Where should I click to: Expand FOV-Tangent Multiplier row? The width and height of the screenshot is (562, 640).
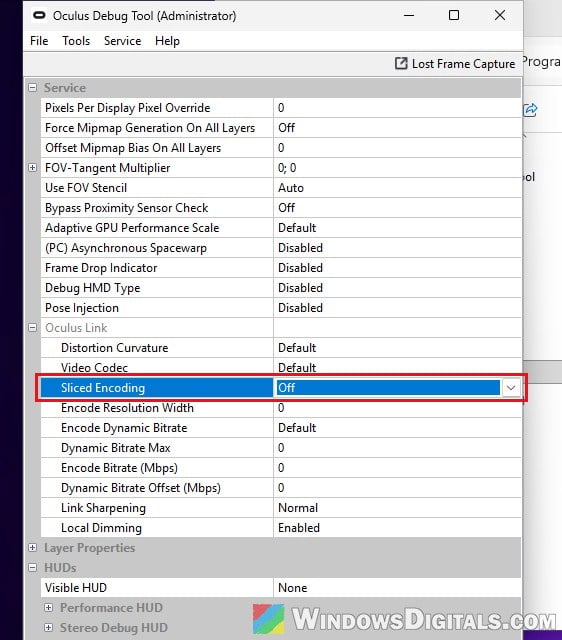pos(33,167)
